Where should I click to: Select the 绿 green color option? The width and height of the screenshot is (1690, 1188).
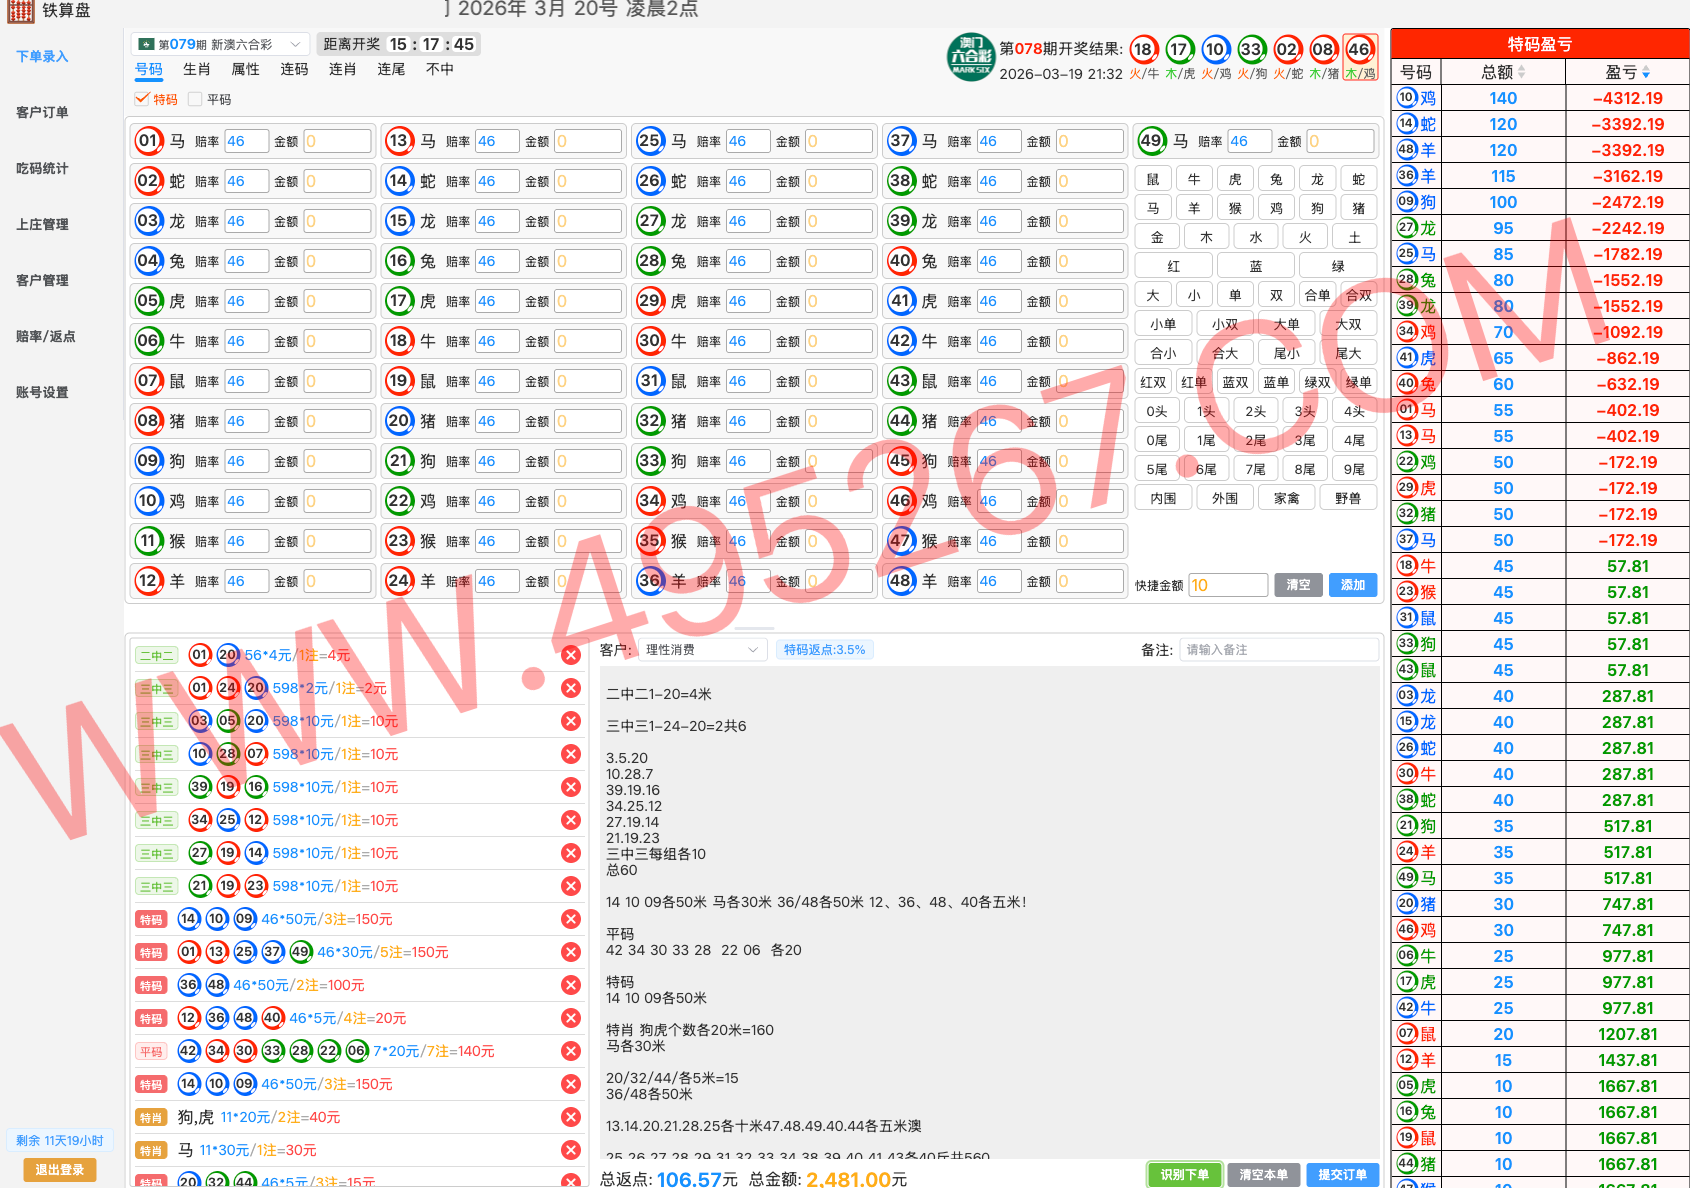[1337, 265]
